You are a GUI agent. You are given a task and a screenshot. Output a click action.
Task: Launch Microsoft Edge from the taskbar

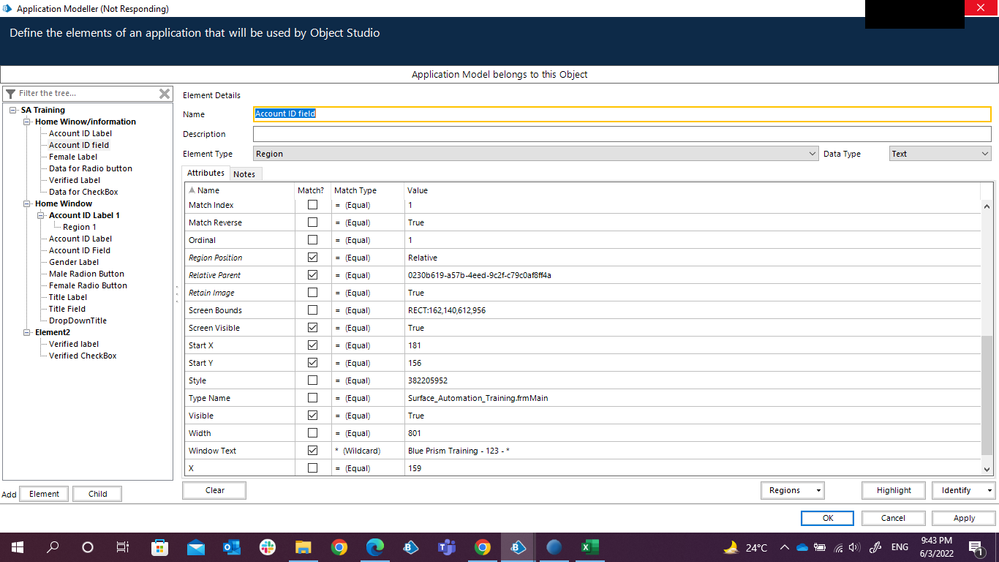(x=375, y=547)
